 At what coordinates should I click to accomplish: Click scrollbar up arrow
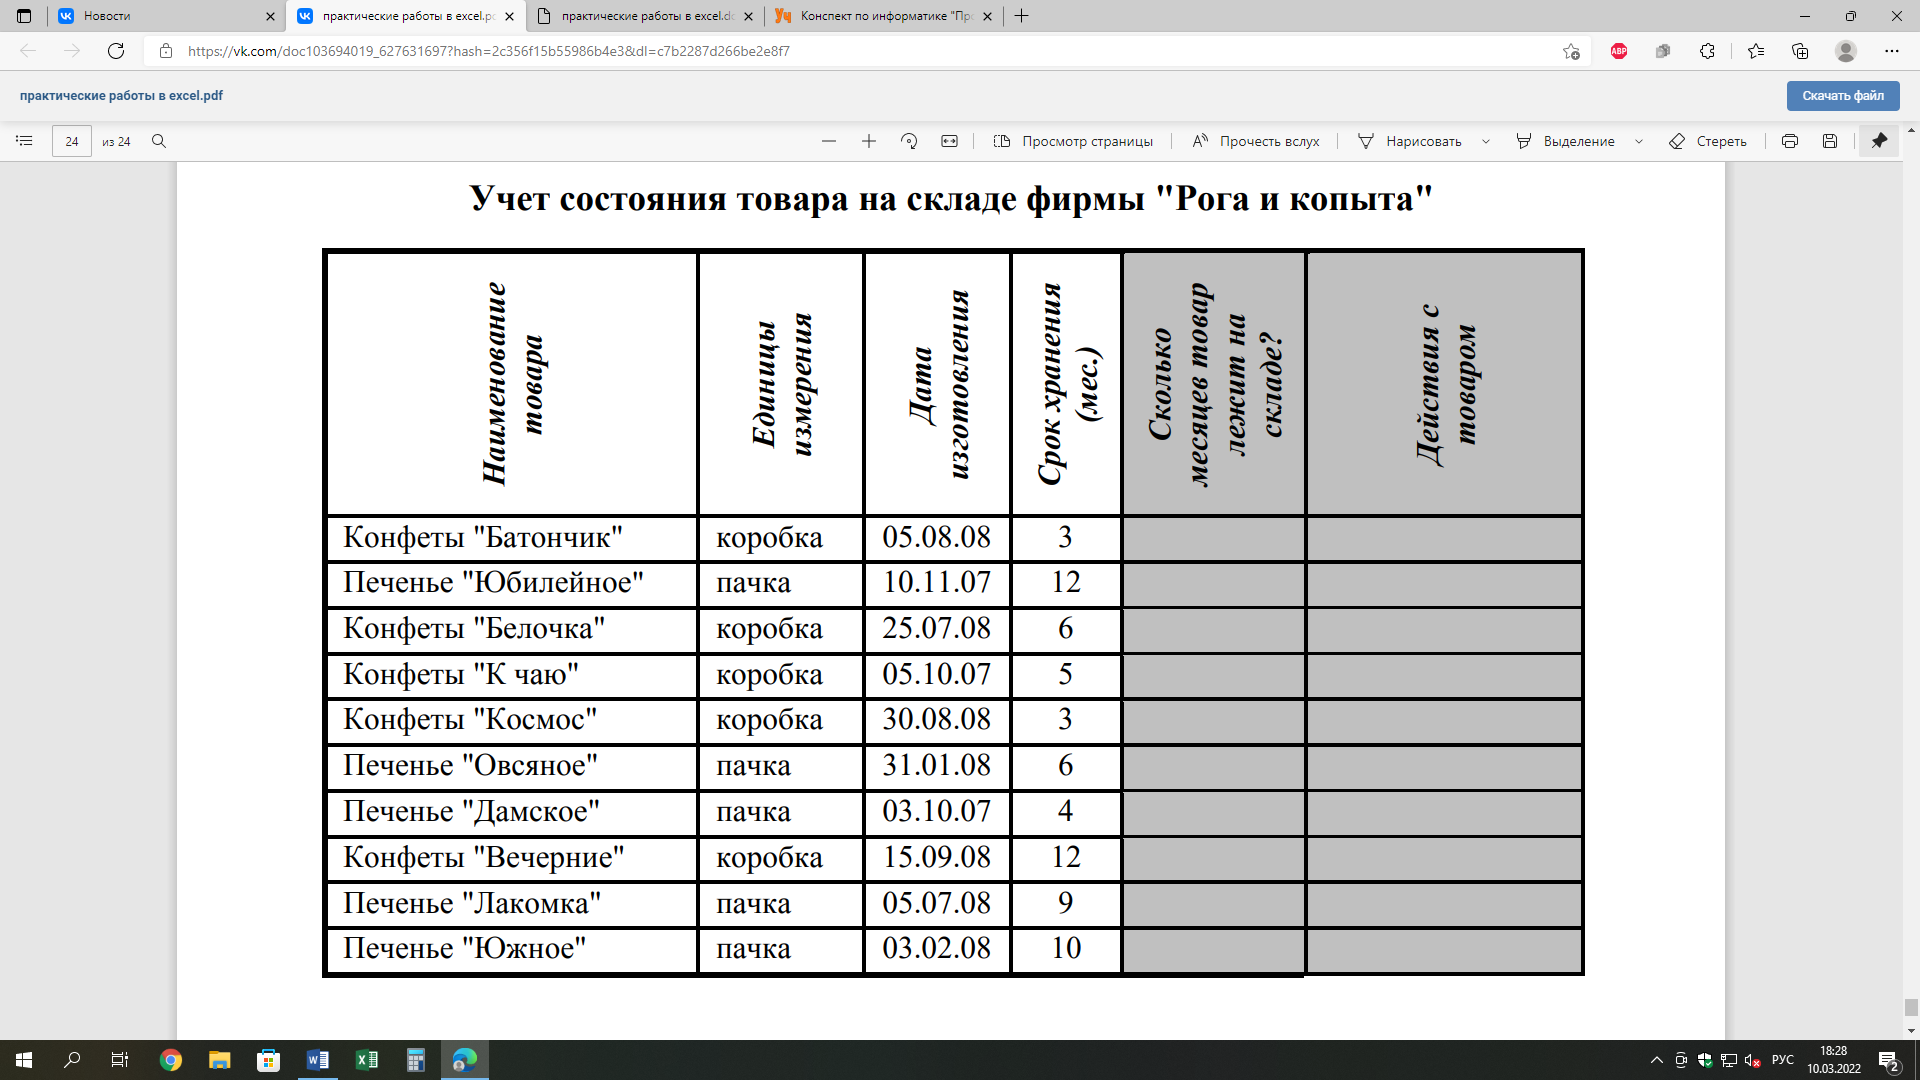pos(1911,130)
